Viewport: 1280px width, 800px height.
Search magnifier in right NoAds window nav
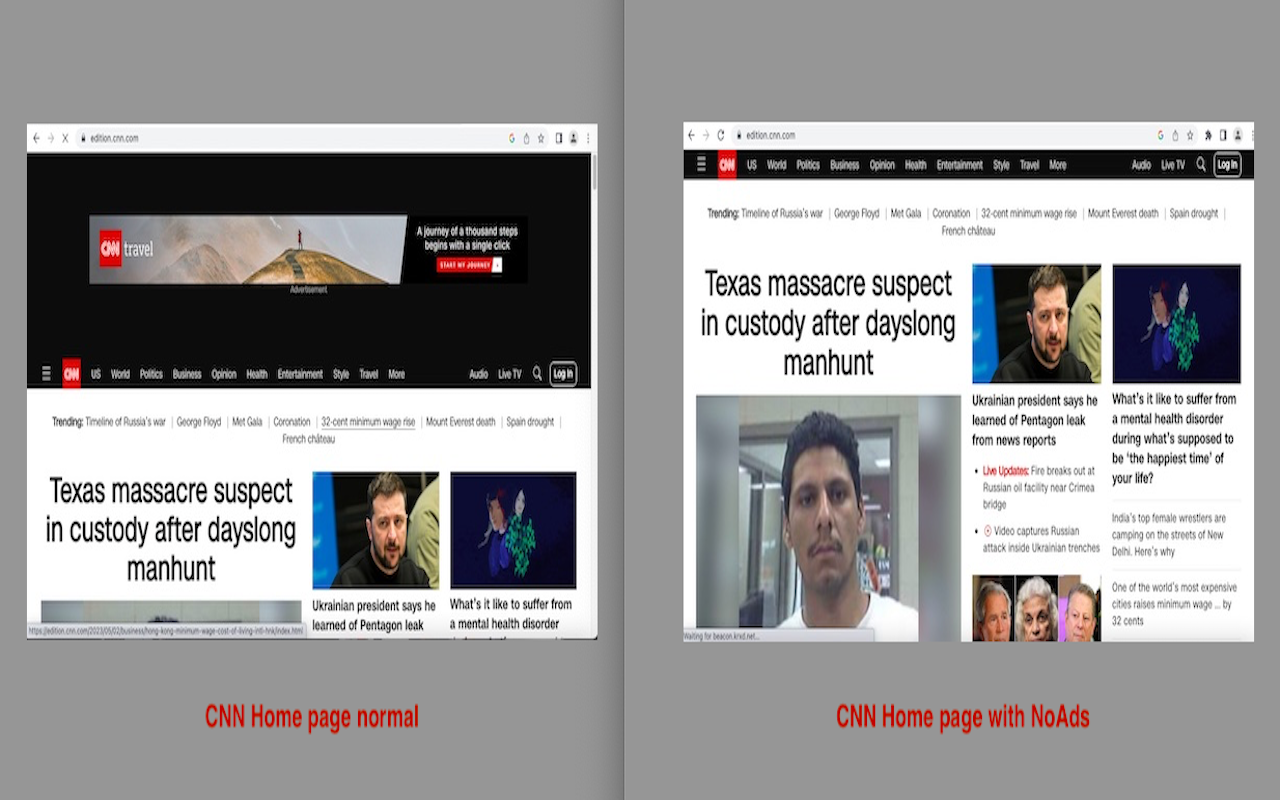tap(1201, 165)
